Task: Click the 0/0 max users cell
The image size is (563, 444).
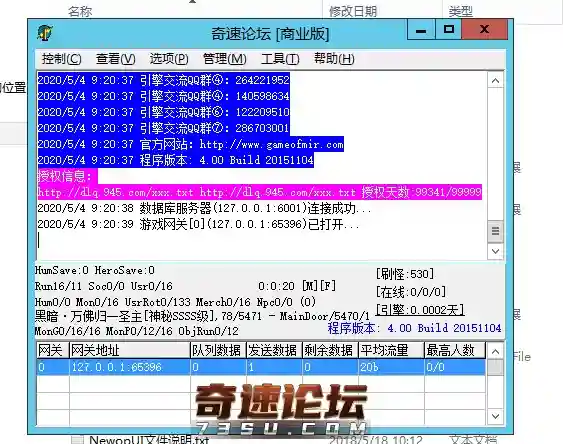Action: 455,367
